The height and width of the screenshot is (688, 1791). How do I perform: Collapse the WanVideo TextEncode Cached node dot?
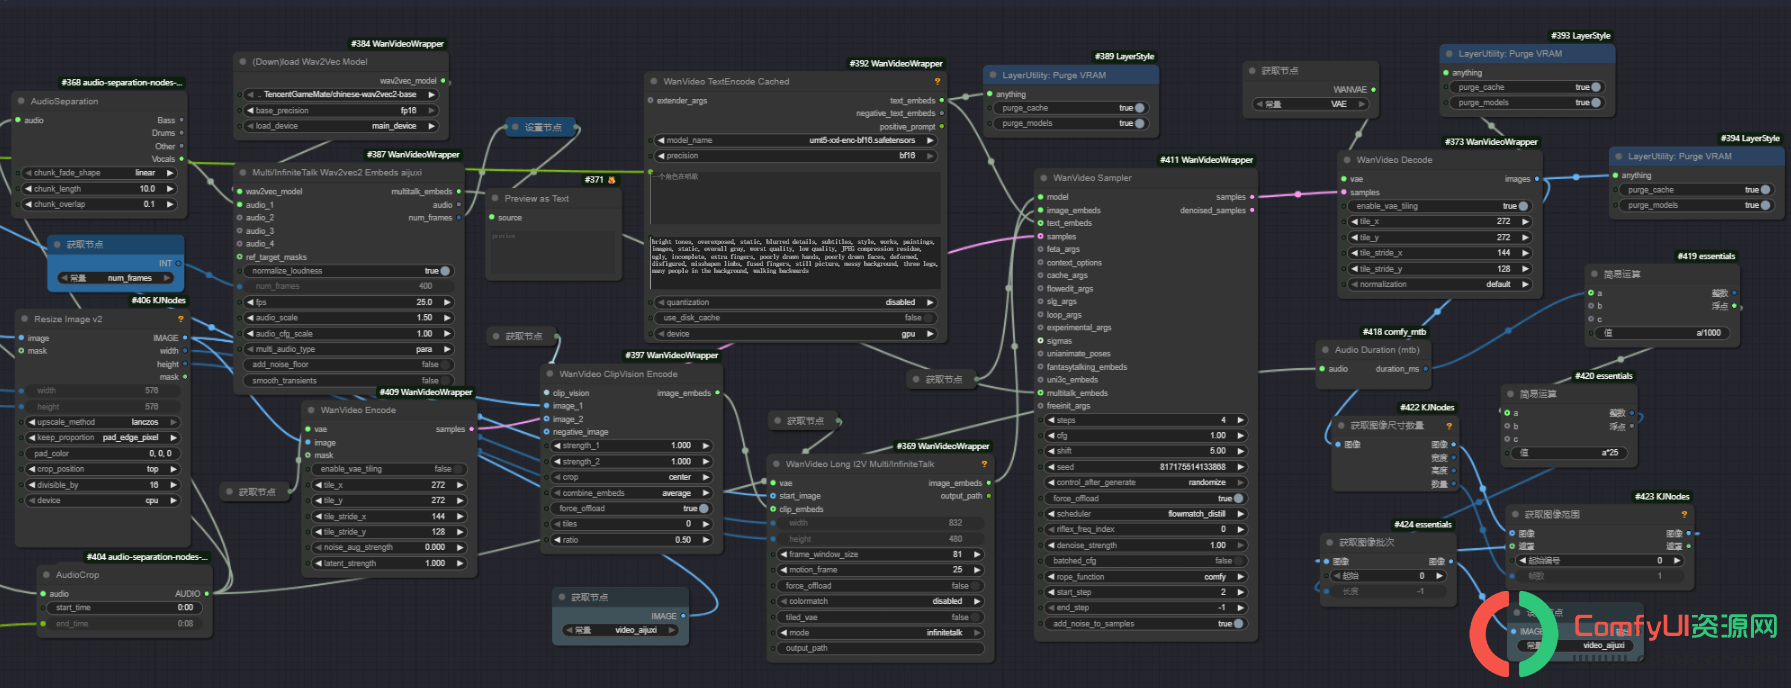[x=654, y=82]
